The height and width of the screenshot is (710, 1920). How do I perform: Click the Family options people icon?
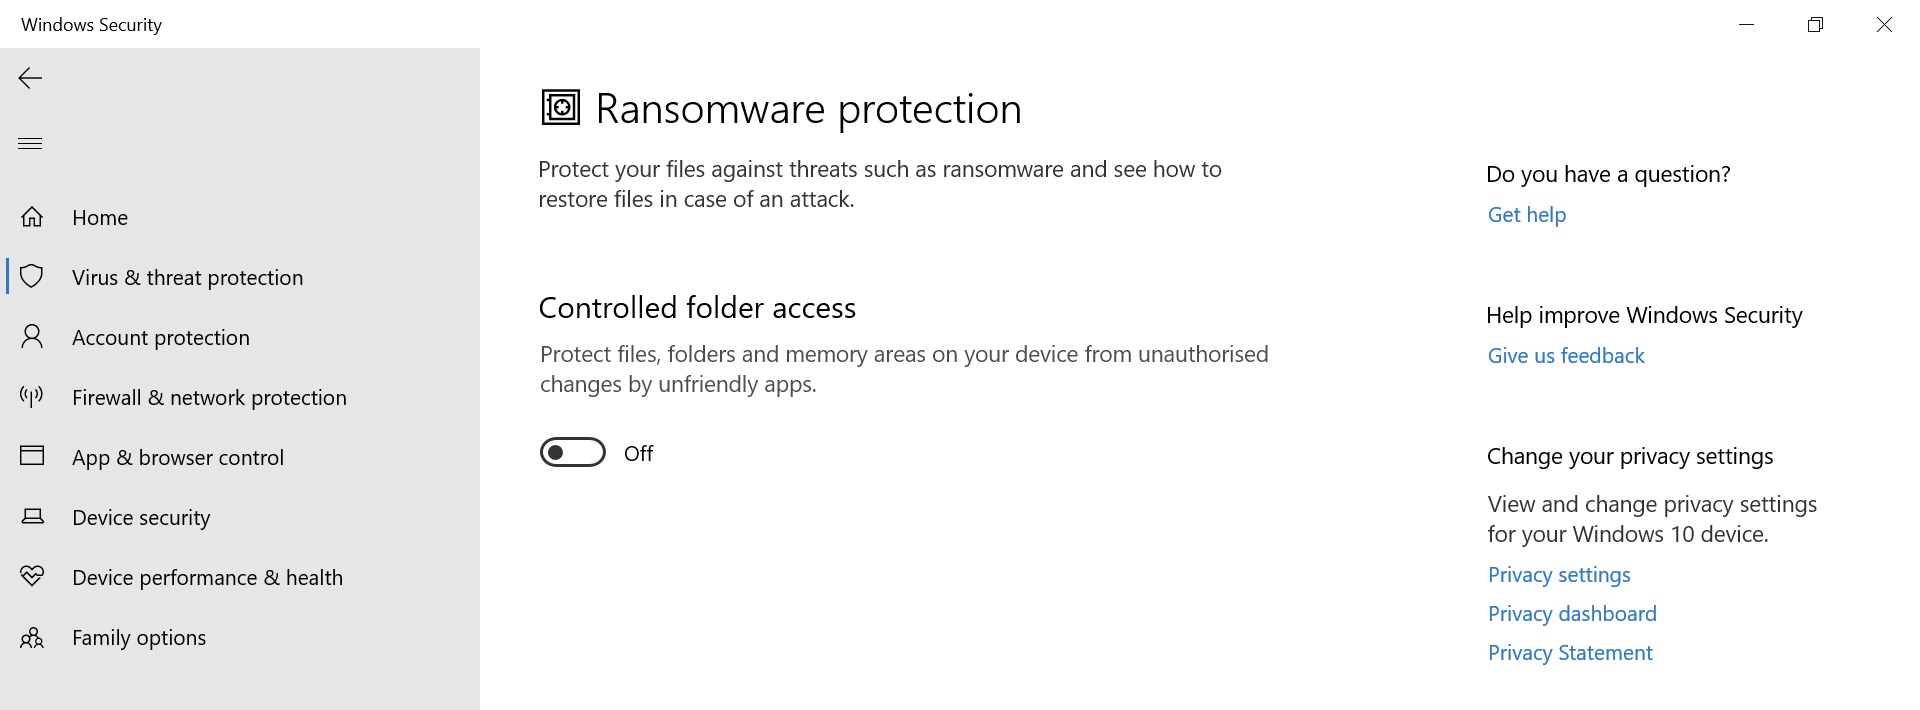31,637
